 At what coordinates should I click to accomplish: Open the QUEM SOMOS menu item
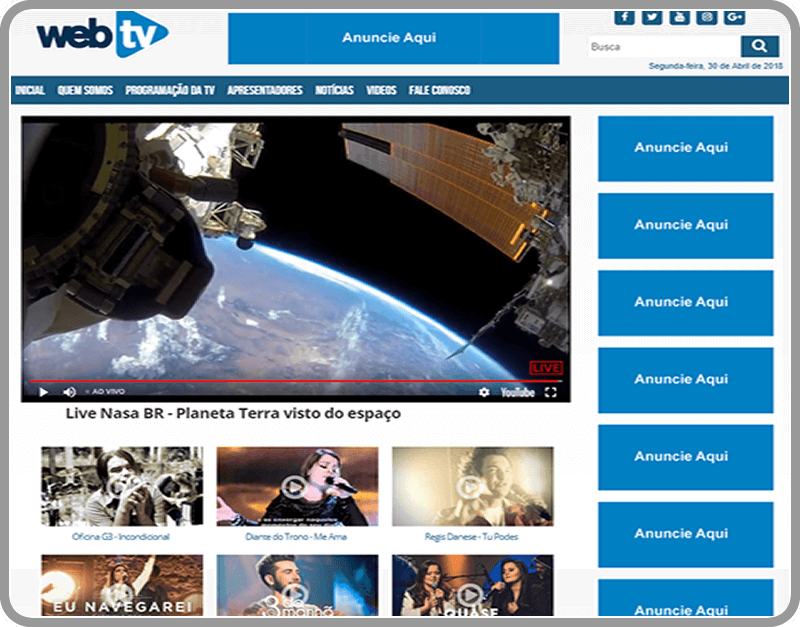point(85,90)
